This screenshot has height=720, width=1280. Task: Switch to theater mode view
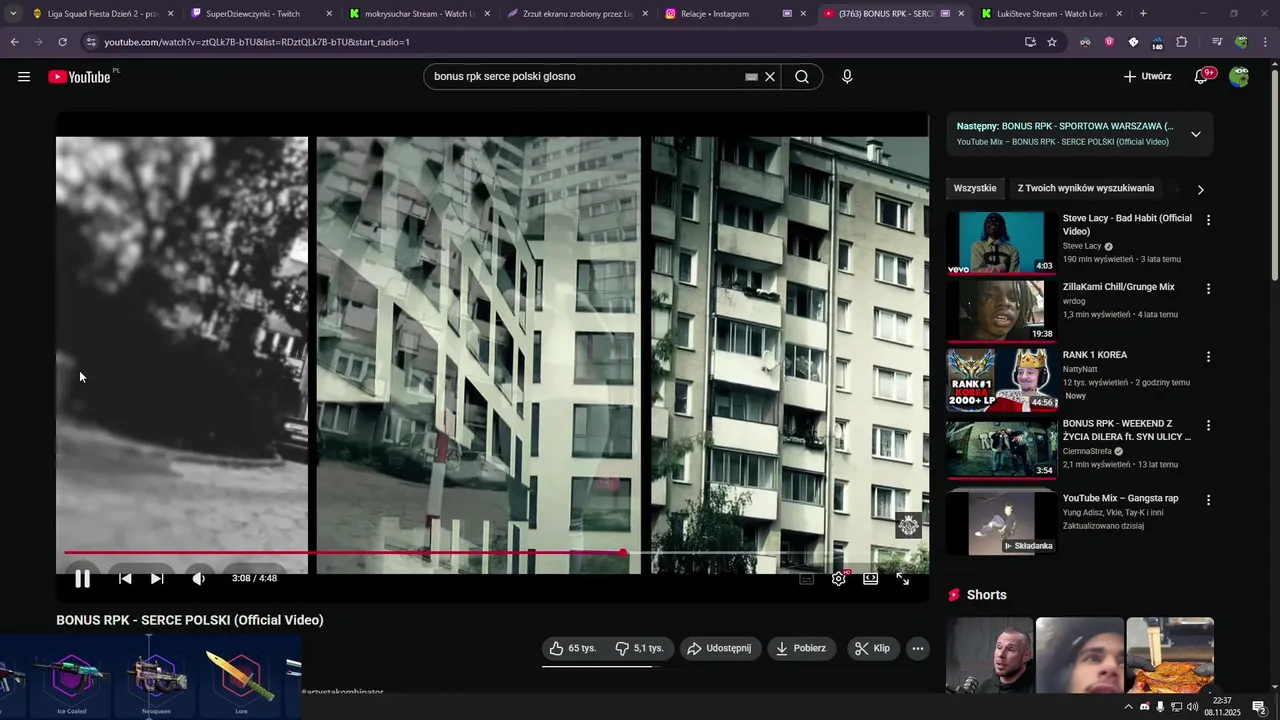[x=871, y=578]
